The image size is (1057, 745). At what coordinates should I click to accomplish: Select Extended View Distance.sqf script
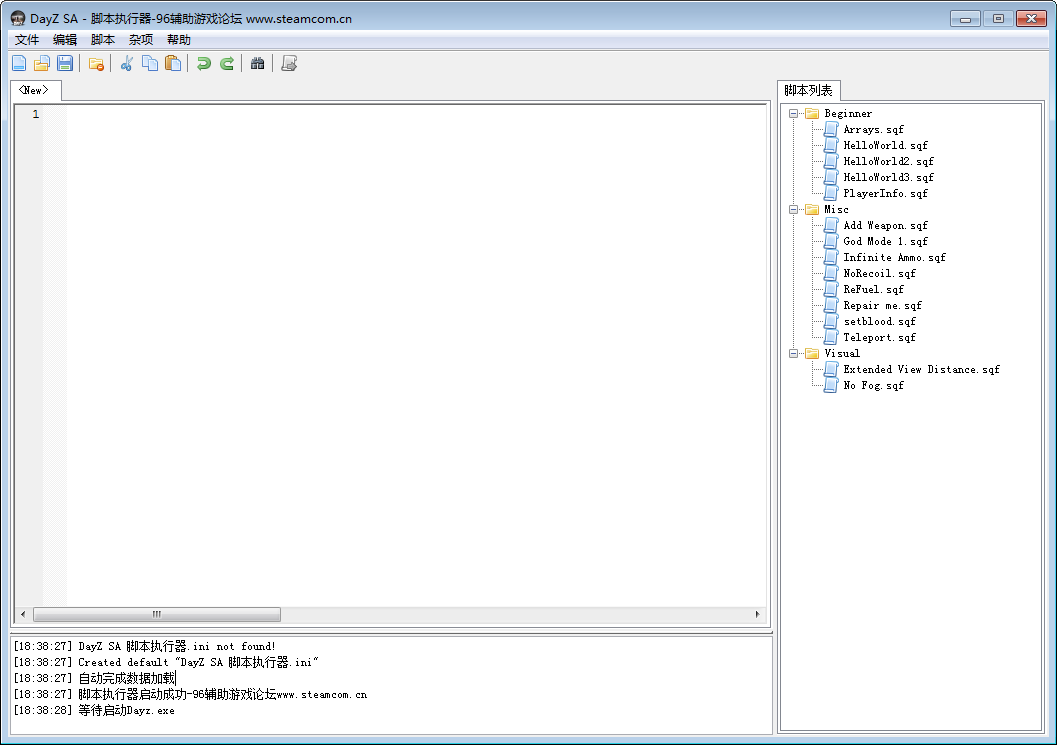(921, 369)
